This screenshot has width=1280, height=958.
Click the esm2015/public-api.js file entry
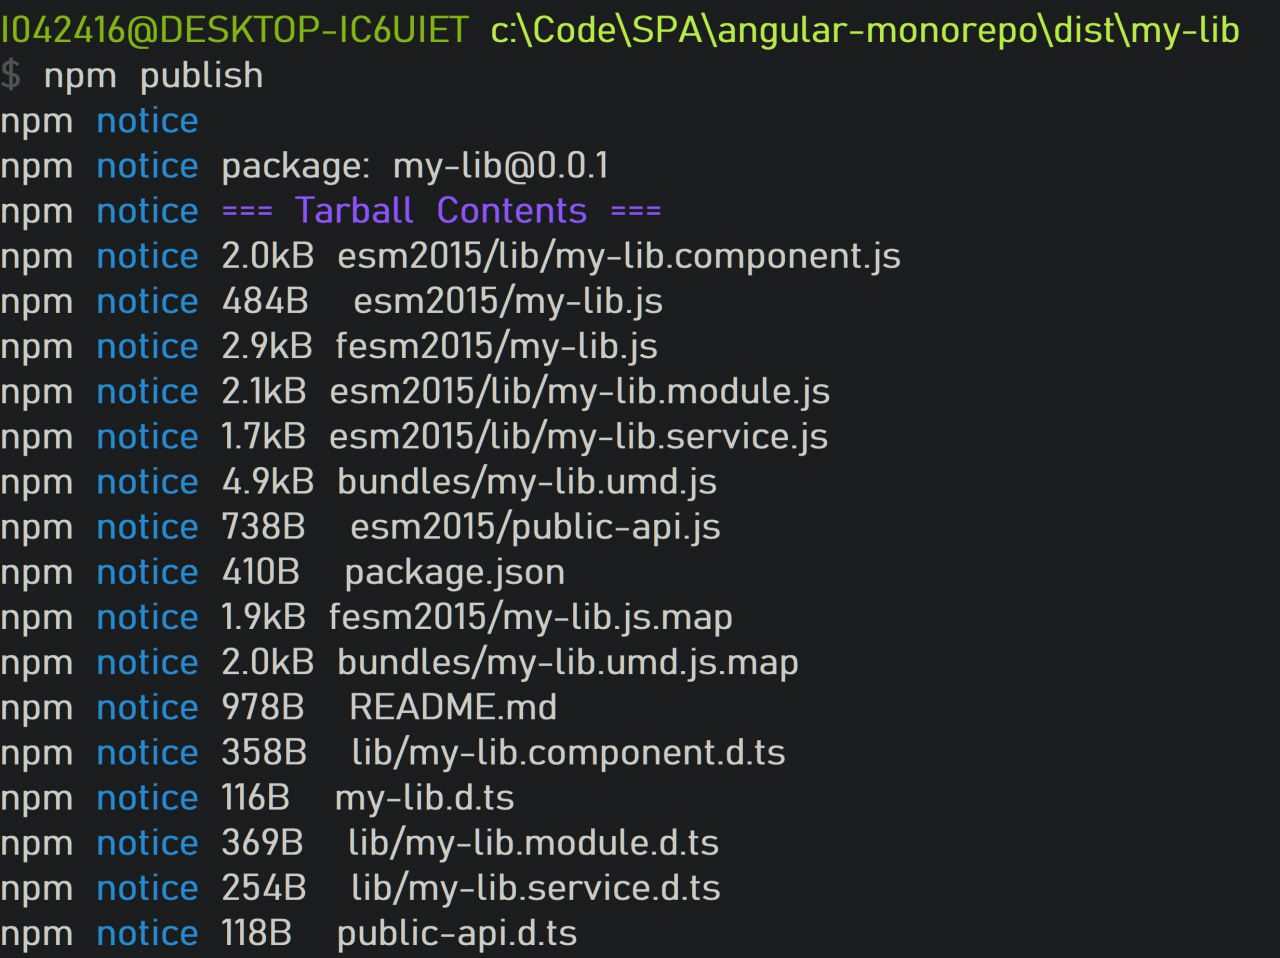coord(535,527)
